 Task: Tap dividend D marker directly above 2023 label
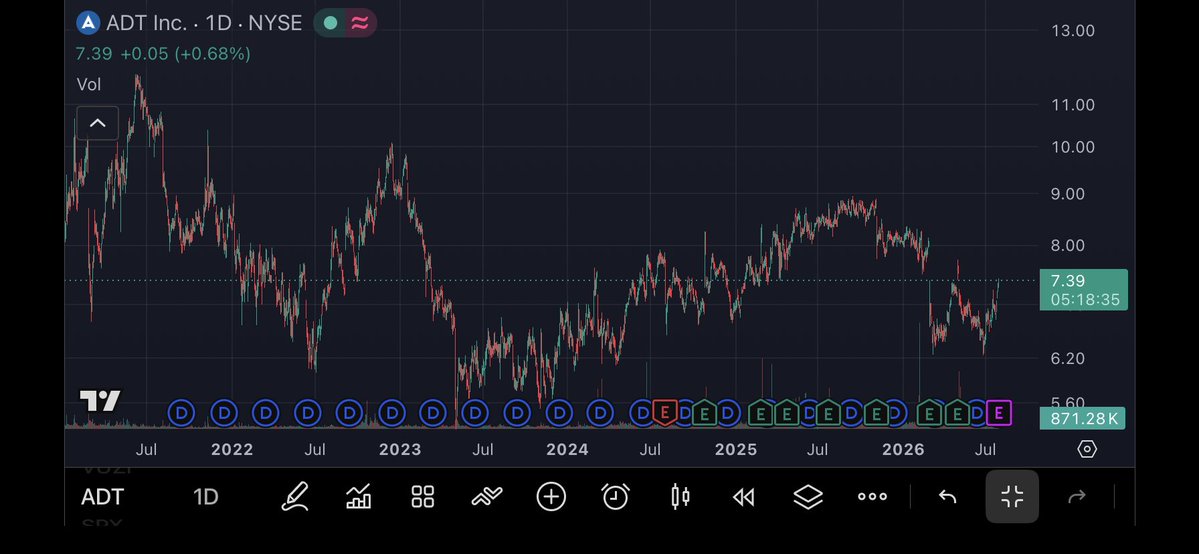click(x=392, y=414)
